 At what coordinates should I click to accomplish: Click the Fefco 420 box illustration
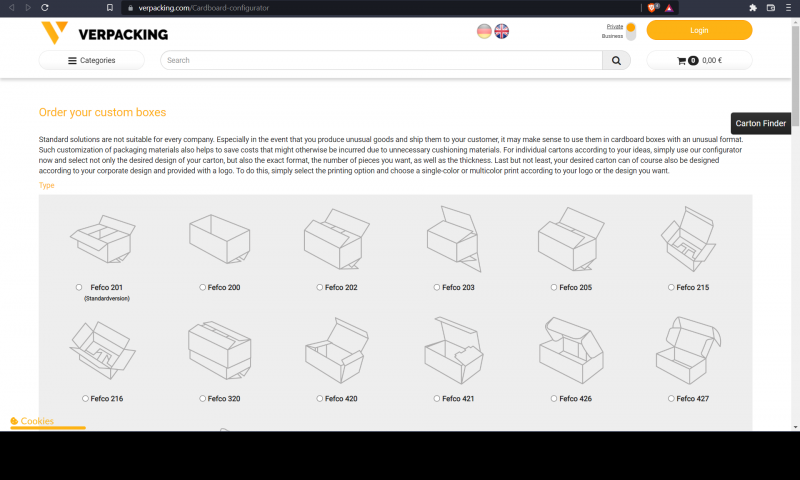click(337, 350)
